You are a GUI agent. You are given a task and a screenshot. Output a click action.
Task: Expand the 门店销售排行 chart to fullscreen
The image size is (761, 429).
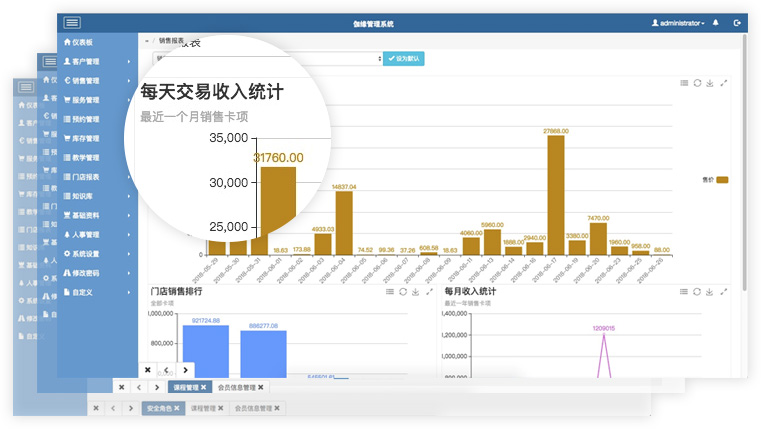point(429,292)
